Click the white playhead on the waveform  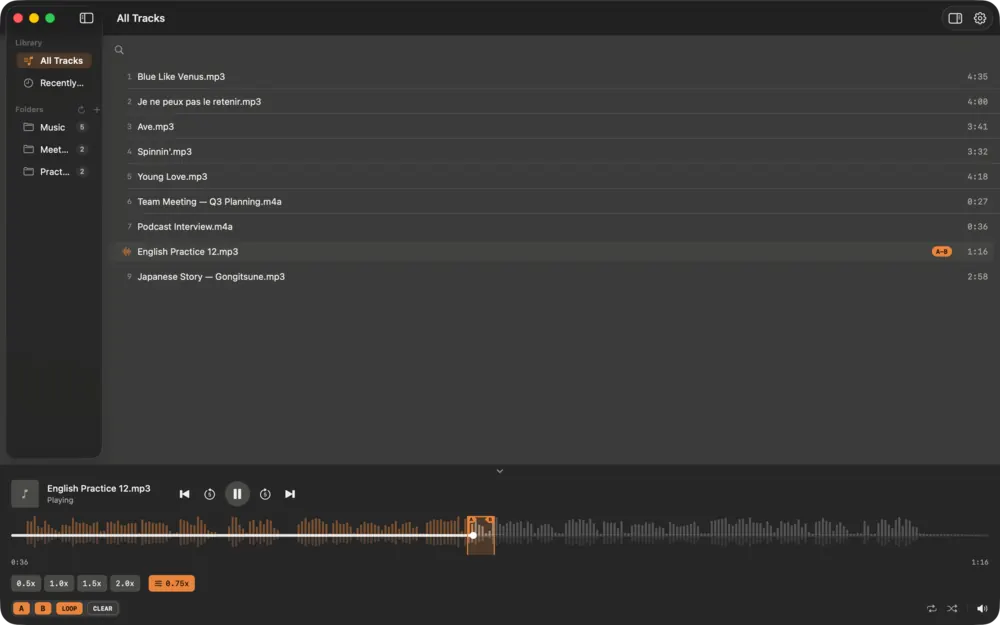(x=473, y=535)
